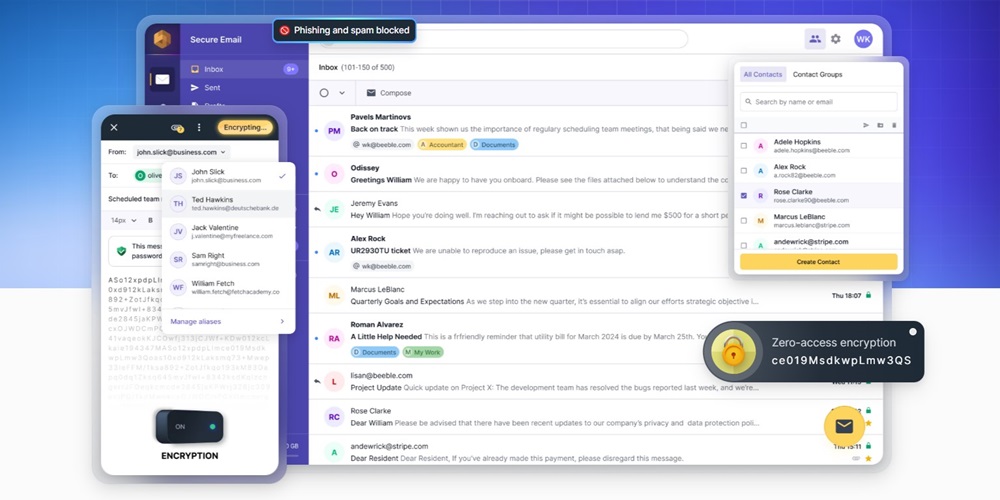1000x500 pixels.
Task: Open the contacts people icon in header
Action: (815, 39)
